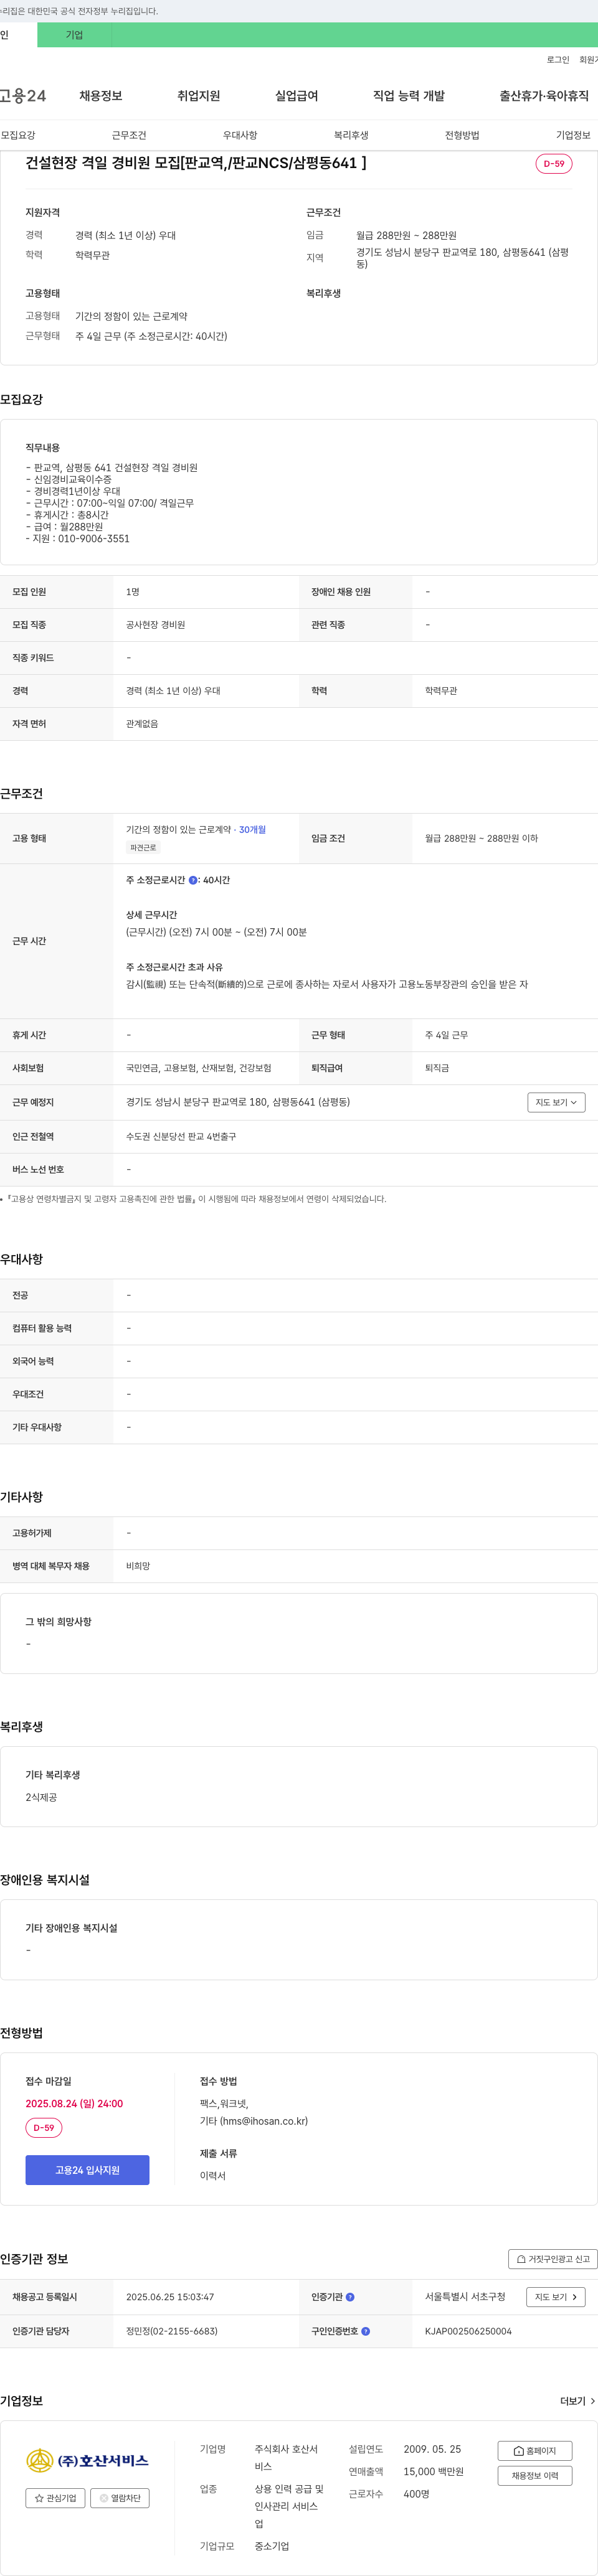
Task: Click the 비희망 military service value
Action: pyautogui.click(x=138, y=1566)
